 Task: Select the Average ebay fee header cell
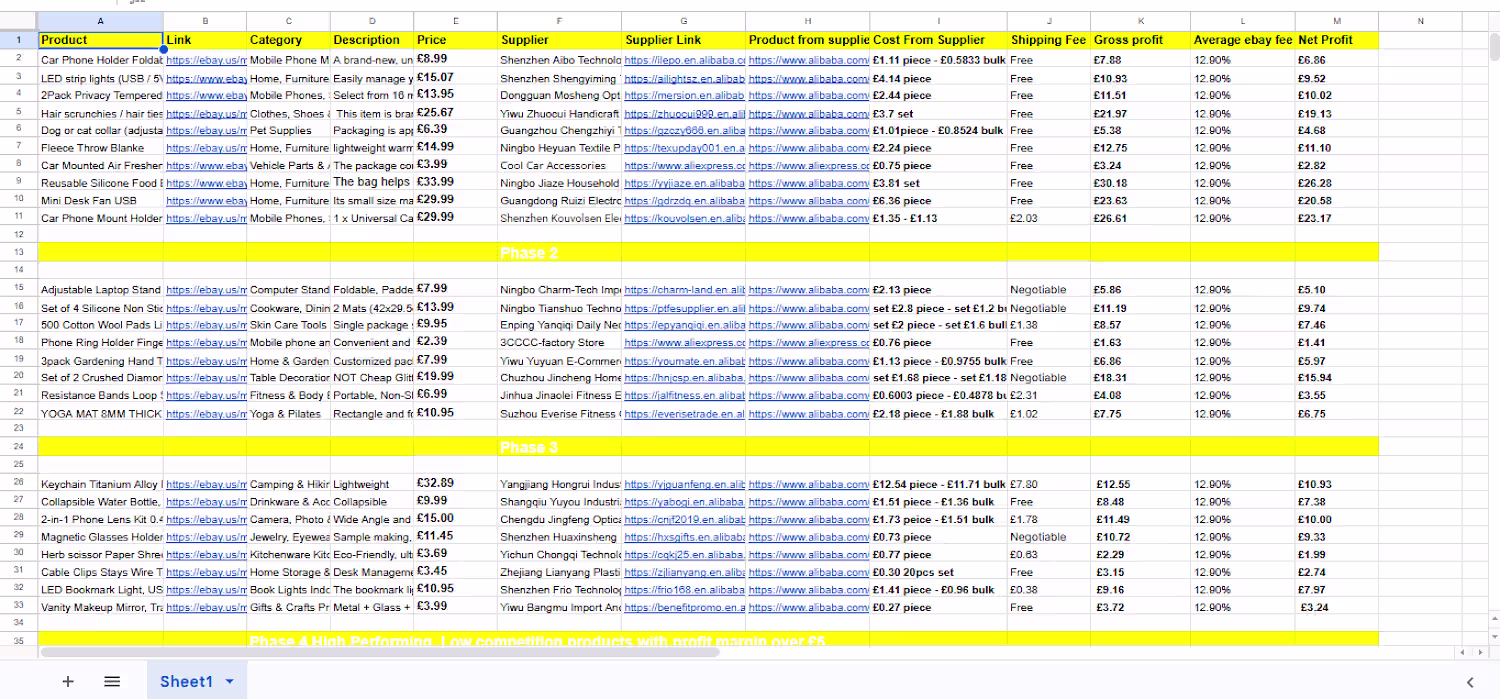click(1243, 40)
